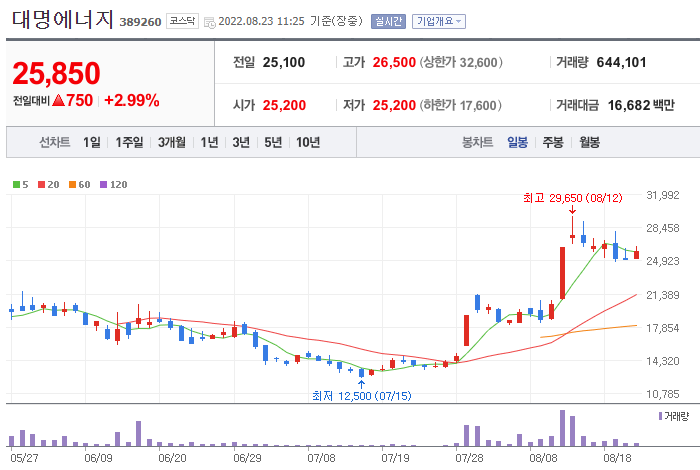The image size is (700, 470).
Task: Click the green 5-day moving average swatch
Action: click(x=17, y=184)
